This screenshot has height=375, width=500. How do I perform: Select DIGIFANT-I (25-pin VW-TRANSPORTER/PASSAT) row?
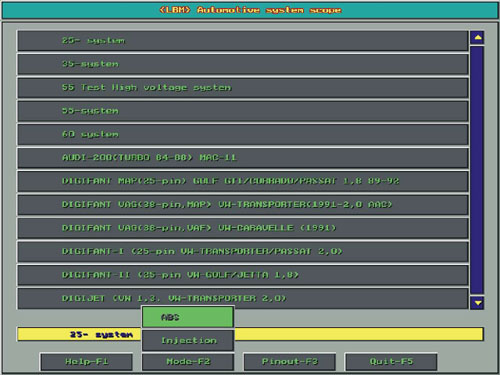click(243, 252)
